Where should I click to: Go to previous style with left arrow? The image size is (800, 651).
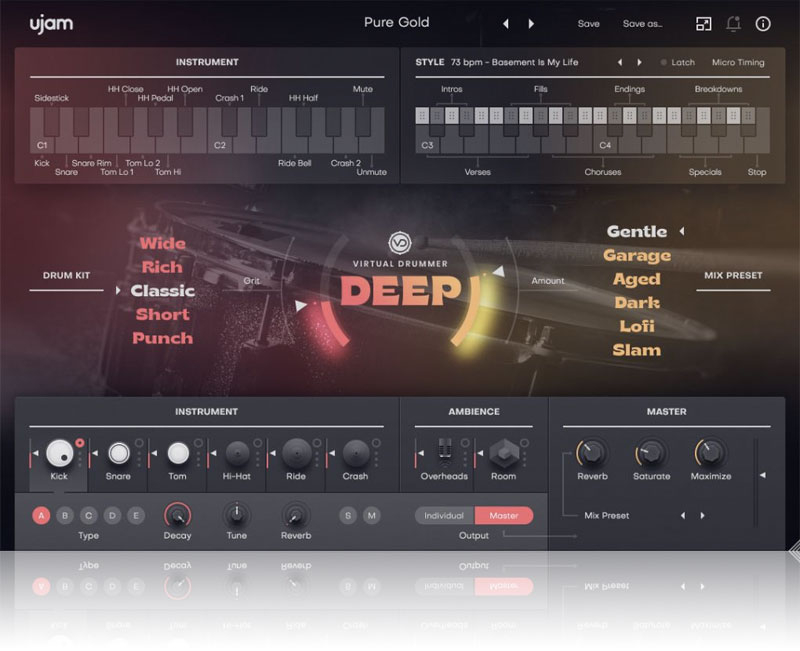(620, 62)
